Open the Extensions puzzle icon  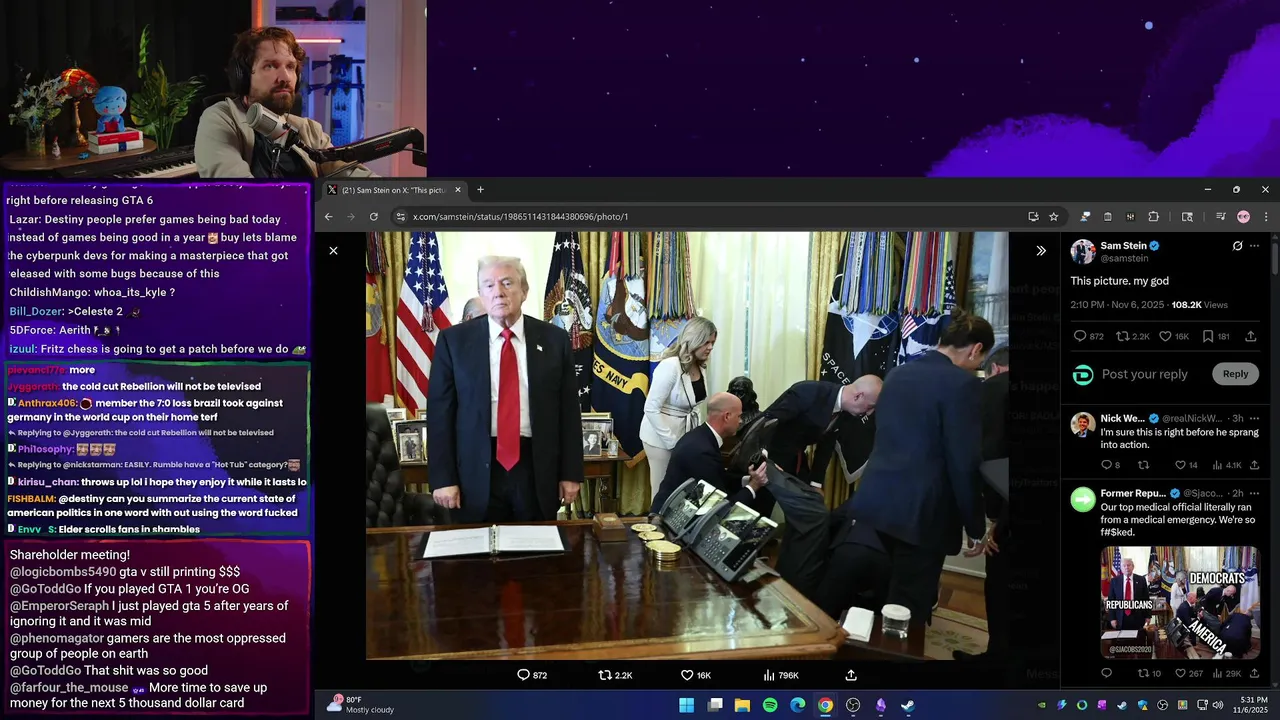tap(1153, 216)
